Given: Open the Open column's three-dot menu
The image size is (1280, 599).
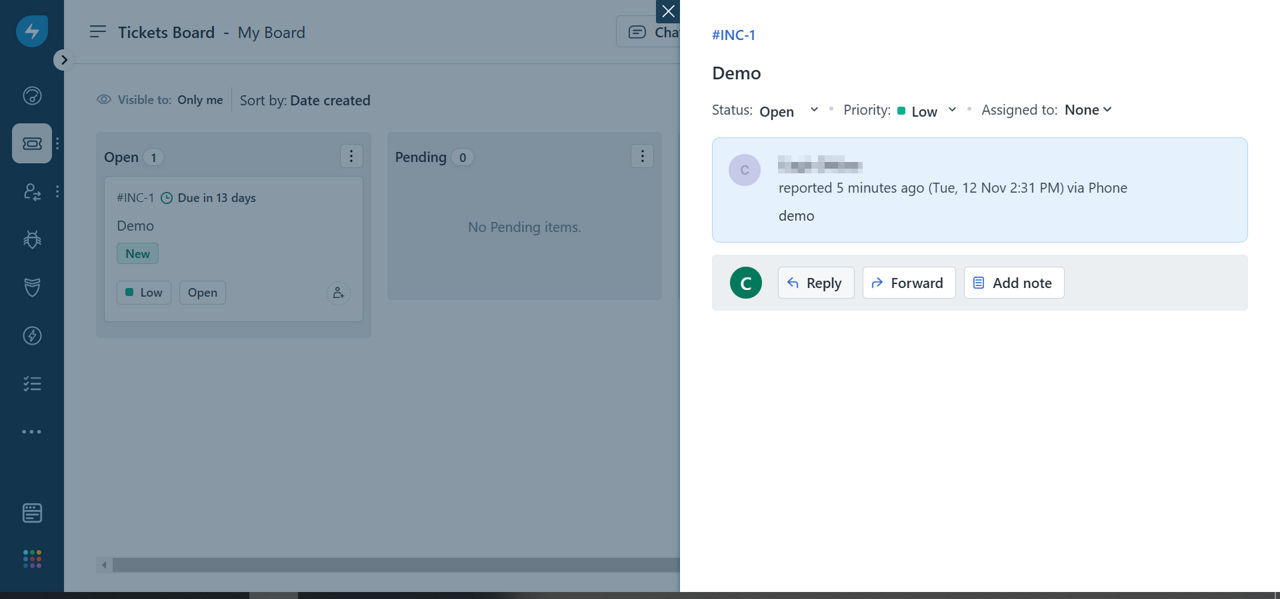Looking at the screenshot, I should click(351, 156).
